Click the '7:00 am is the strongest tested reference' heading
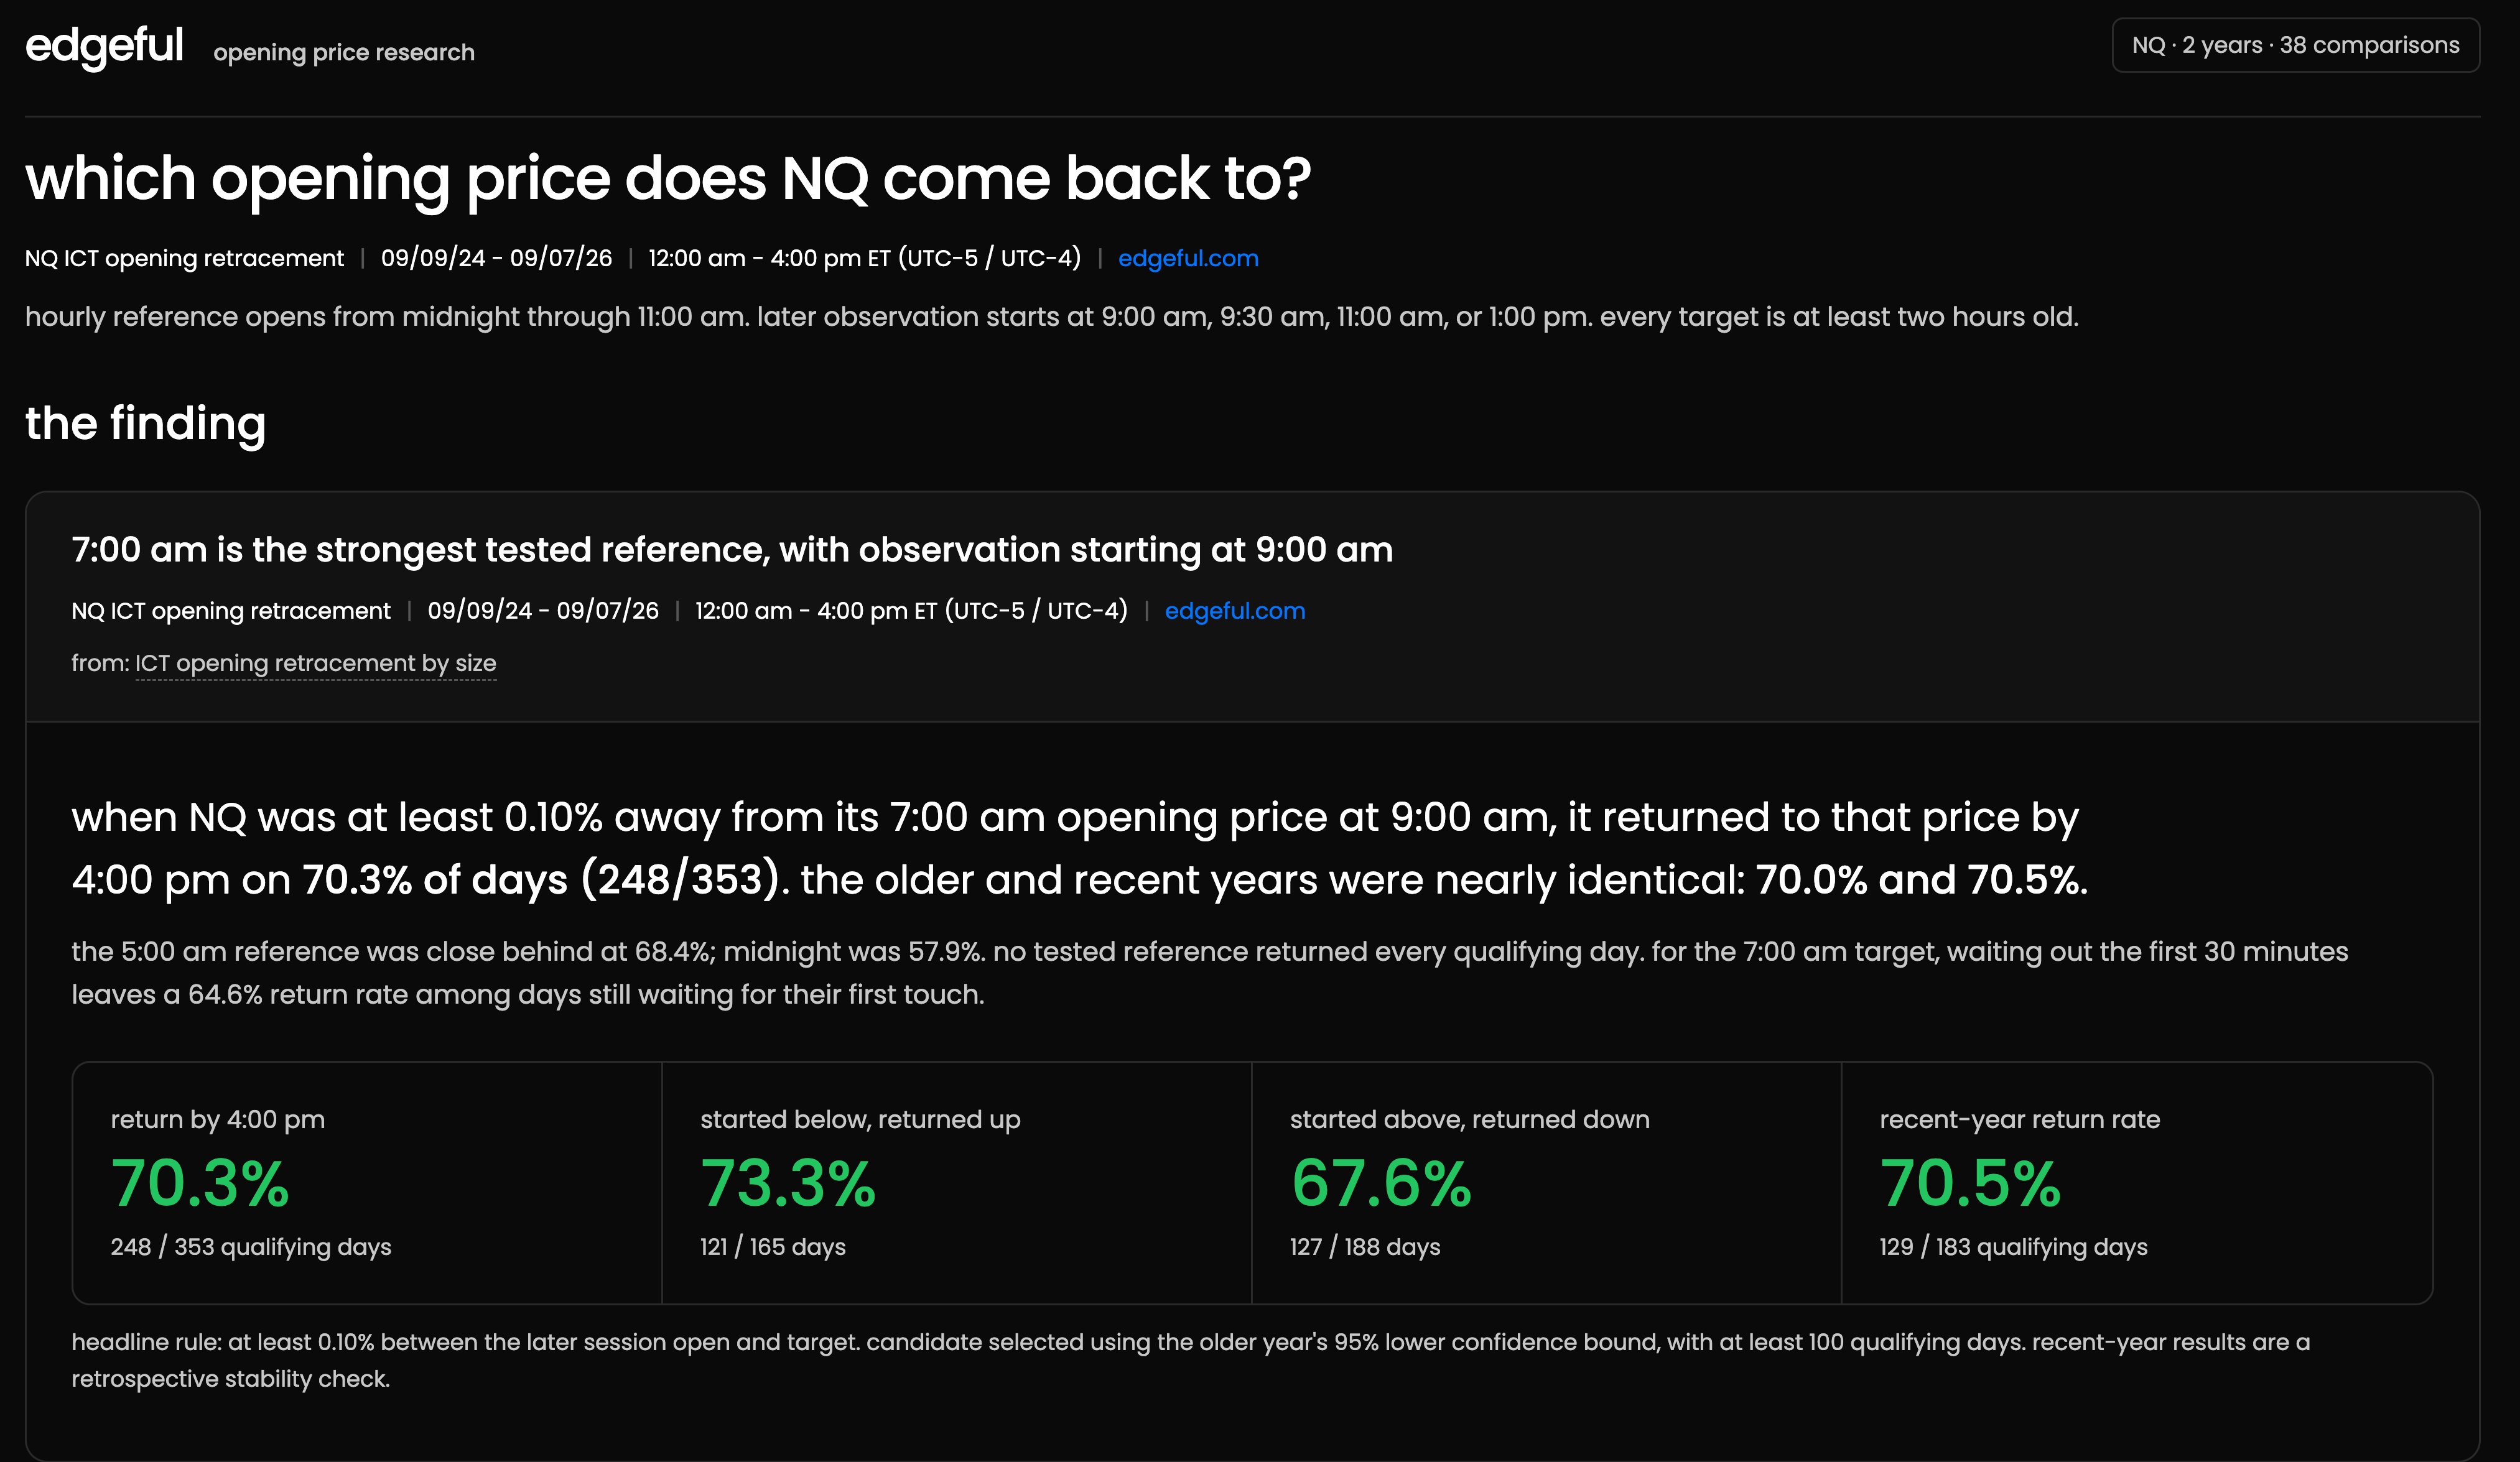This screenshot has height=1462, width=2520. point(732,550)
